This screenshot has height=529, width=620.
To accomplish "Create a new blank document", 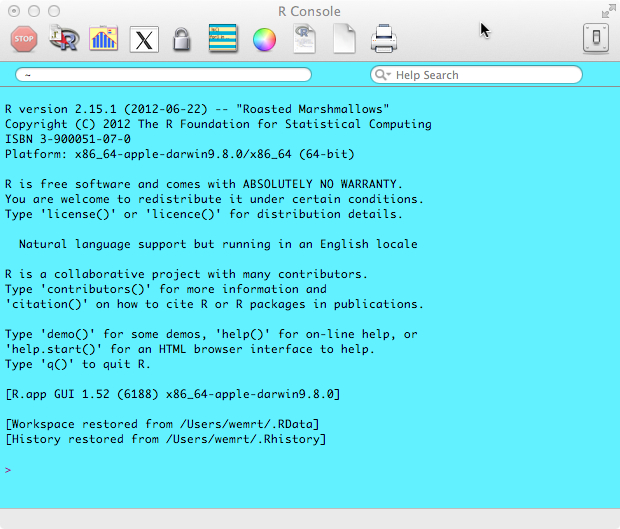I will tap(344, 39).
